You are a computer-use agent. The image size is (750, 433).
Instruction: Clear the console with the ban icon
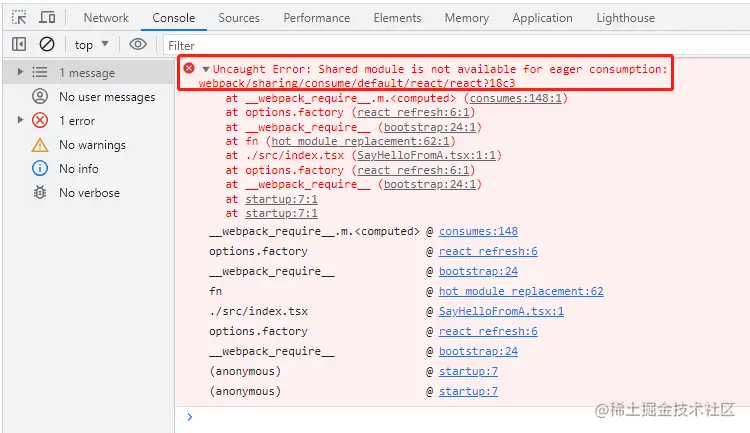(47, 44)
